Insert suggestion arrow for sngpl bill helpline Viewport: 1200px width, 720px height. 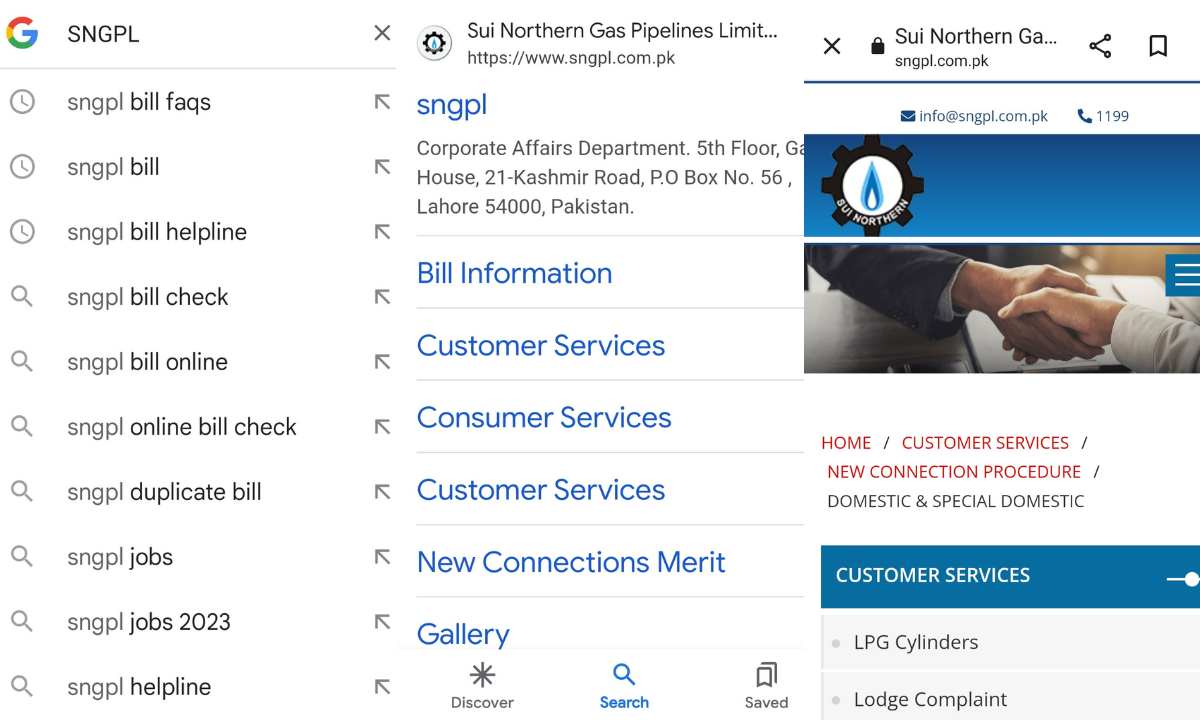tap(382, 232)
